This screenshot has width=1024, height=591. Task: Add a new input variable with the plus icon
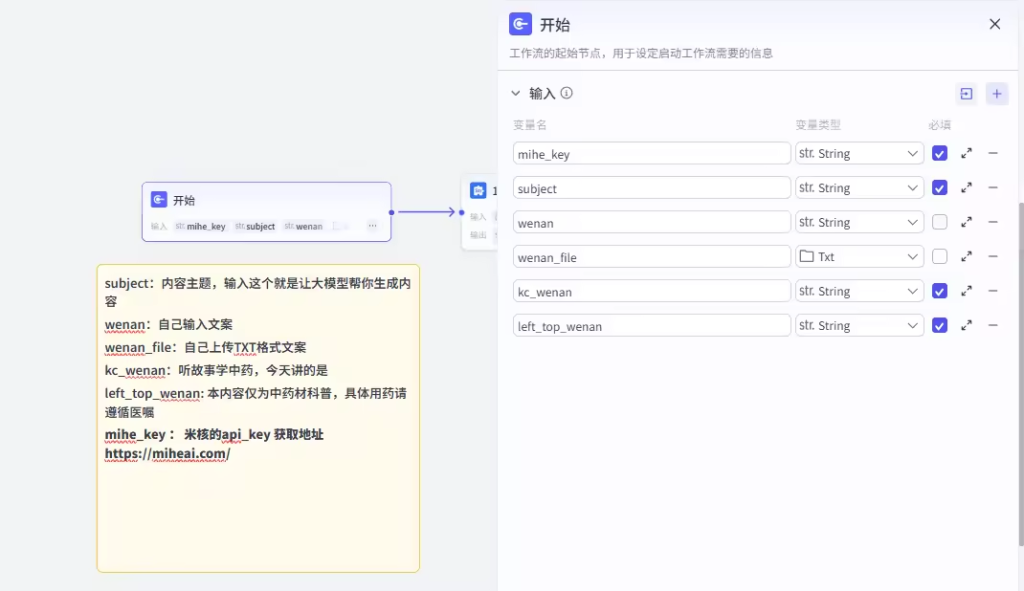997,93
